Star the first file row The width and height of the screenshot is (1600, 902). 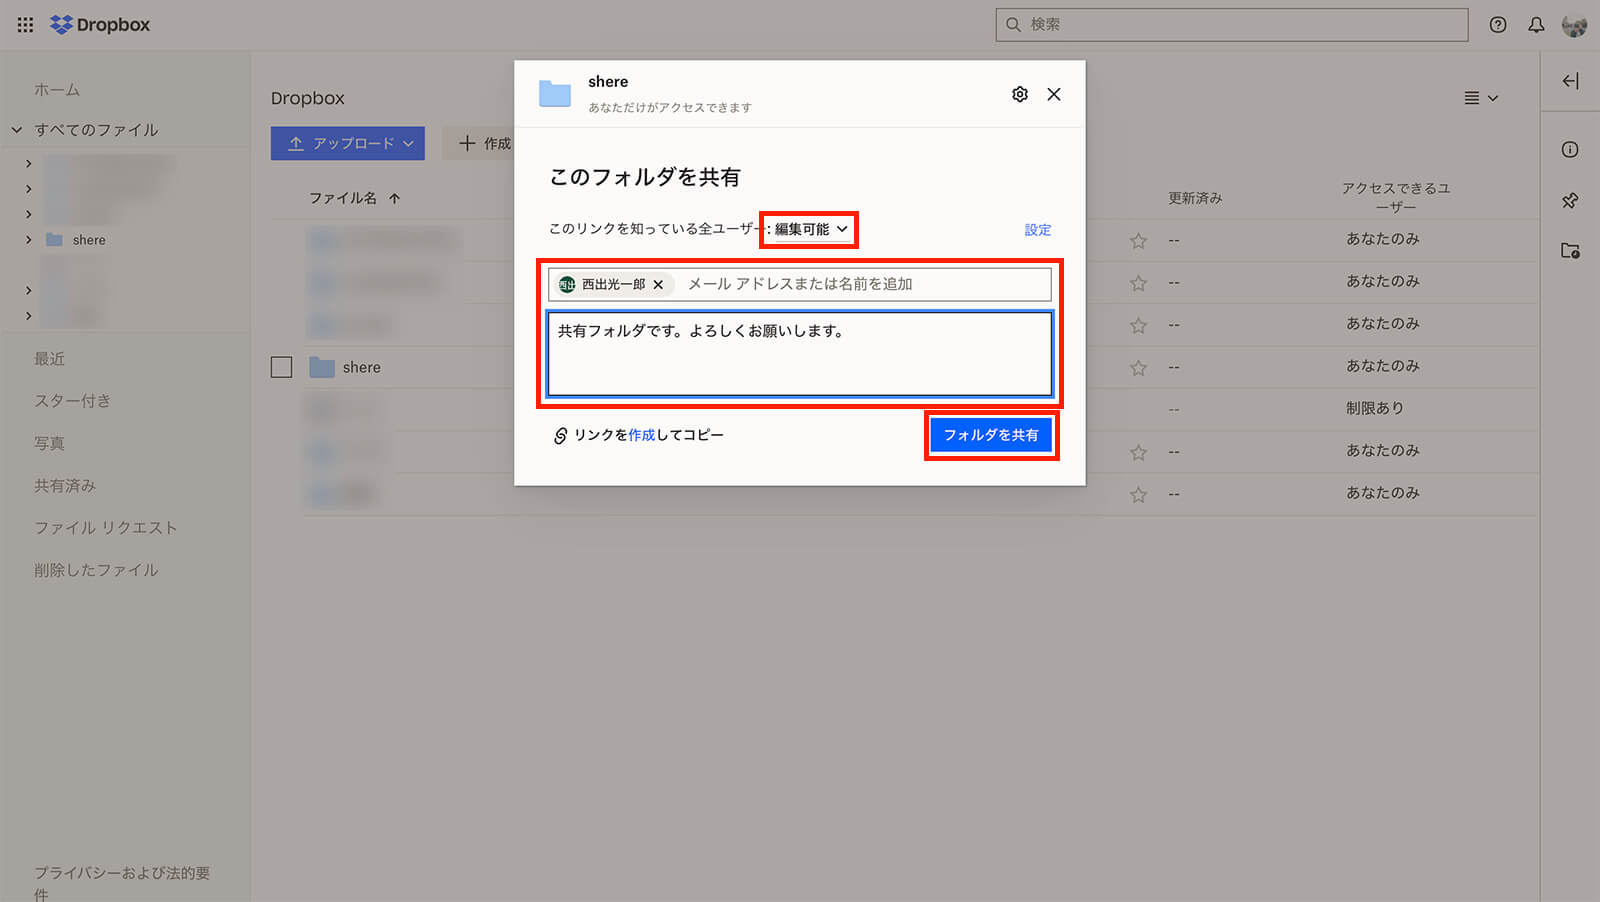coord(1138,241)
